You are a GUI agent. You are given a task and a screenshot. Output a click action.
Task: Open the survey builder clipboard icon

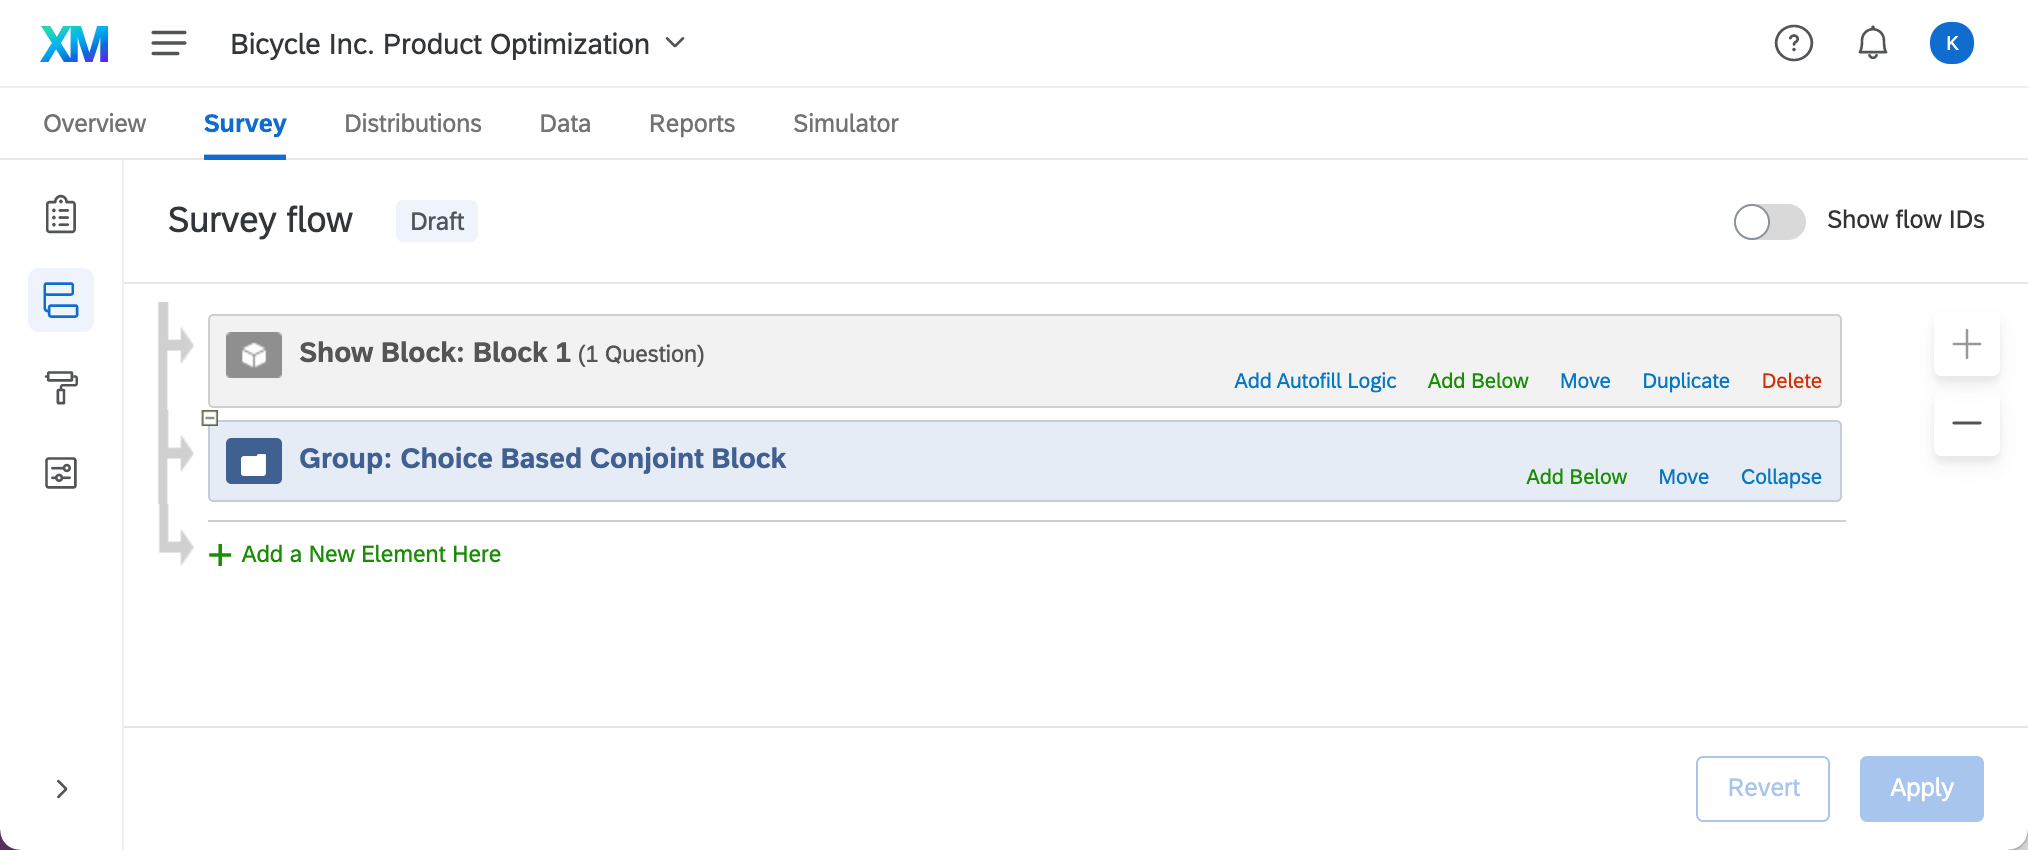pos(61,215)
